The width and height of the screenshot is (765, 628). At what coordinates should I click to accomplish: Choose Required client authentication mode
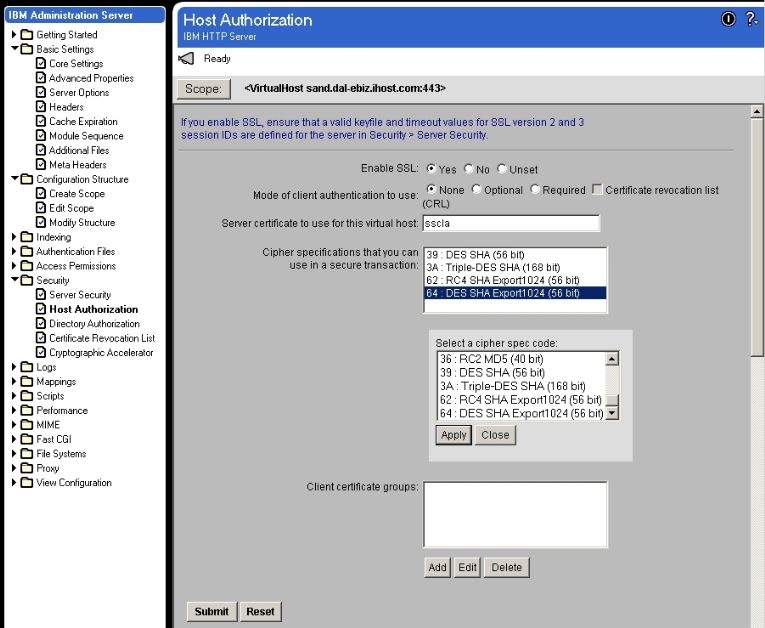[535, 189]
